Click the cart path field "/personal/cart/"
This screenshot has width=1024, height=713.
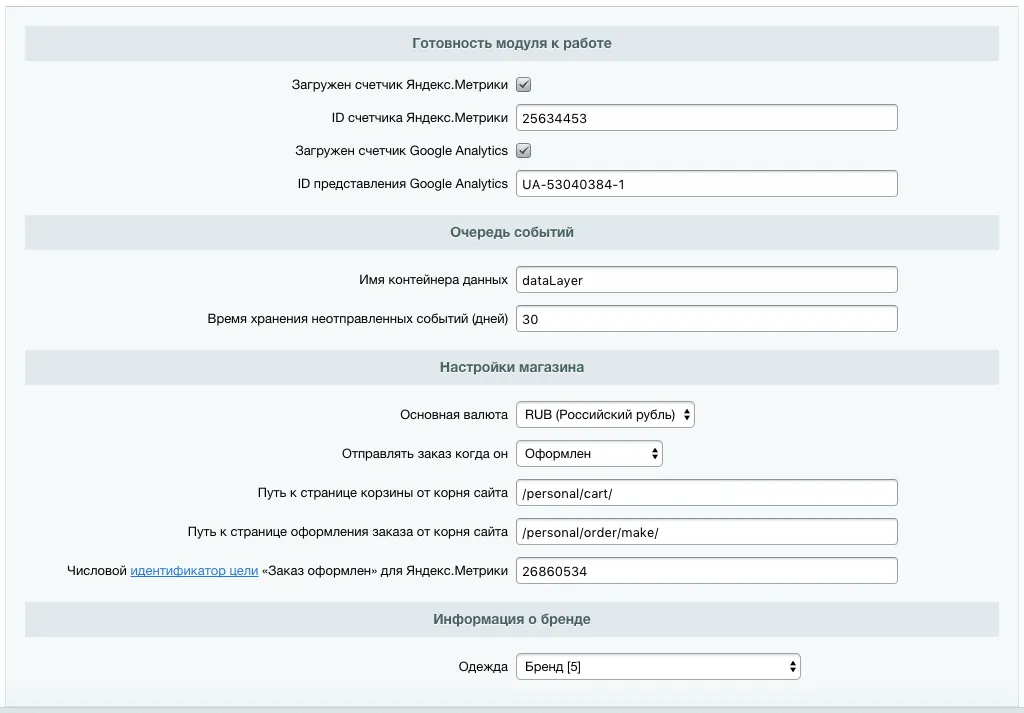coord(706,492)
